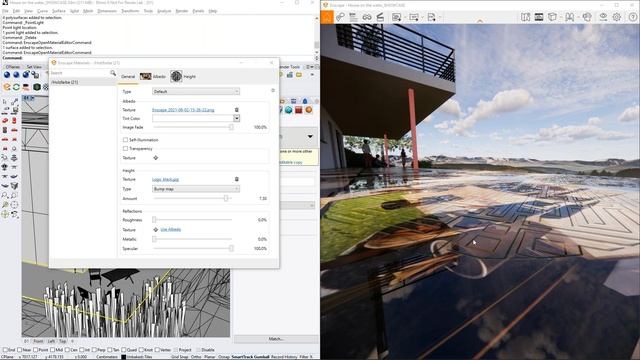The height and width of the screenshot is (360, 640).
Task: Open the material Type Default dropdown
Action: tap(196, 91)
